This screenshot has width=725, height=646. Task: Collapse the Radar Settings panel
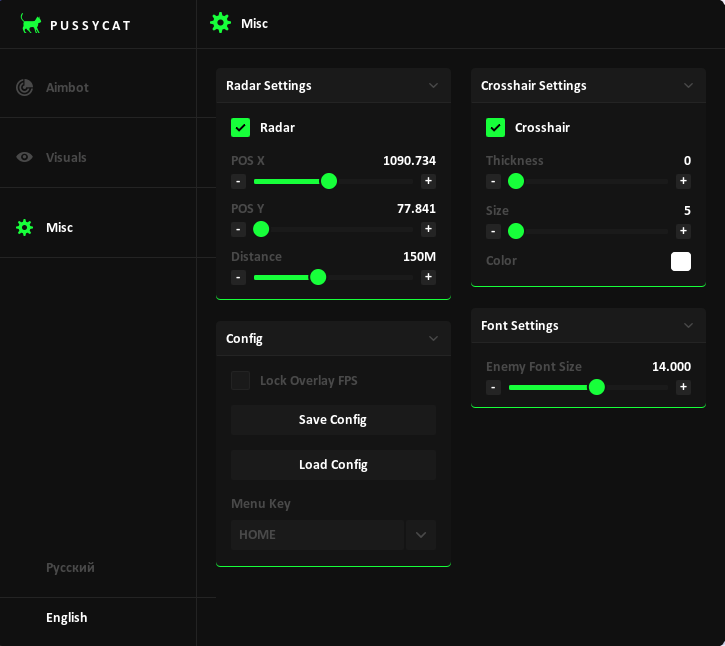pyautogui.click(x=433, y=86)
